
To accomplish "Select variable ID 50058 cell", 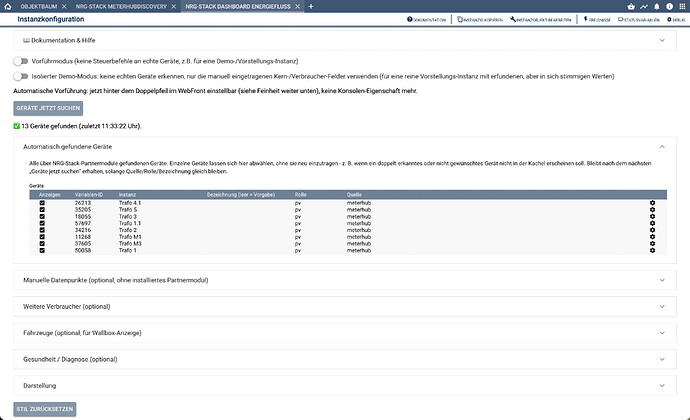I will [83, 250].
